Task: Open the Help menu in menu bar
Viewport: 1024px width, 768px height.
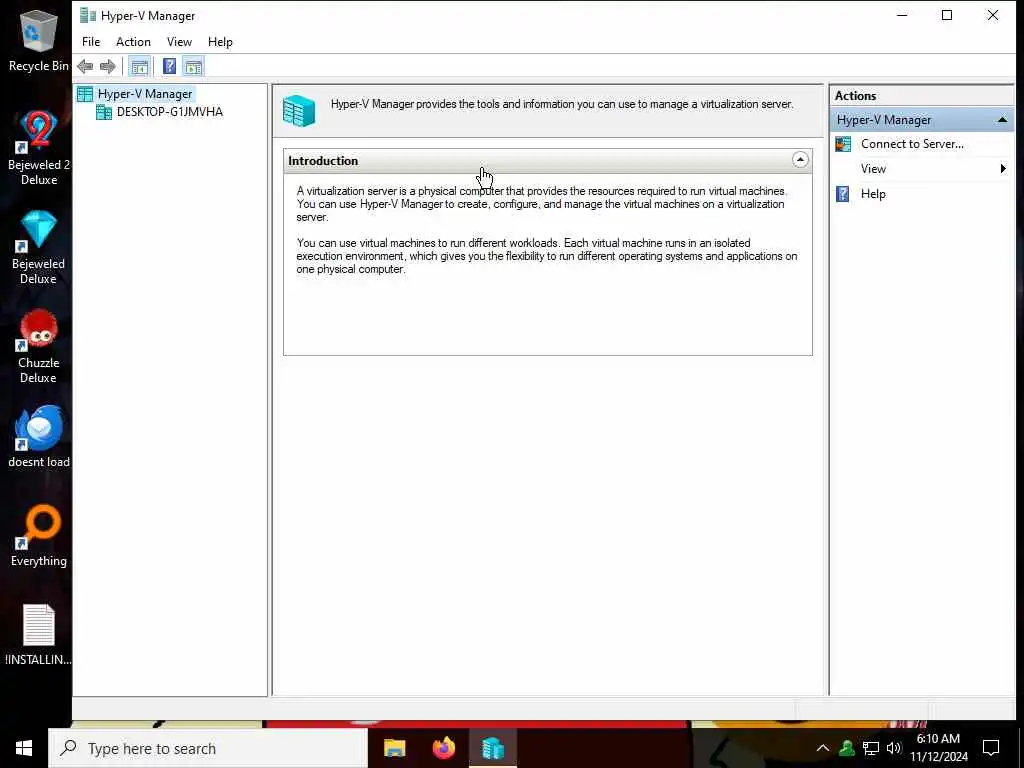Action: tap(220, 42)
